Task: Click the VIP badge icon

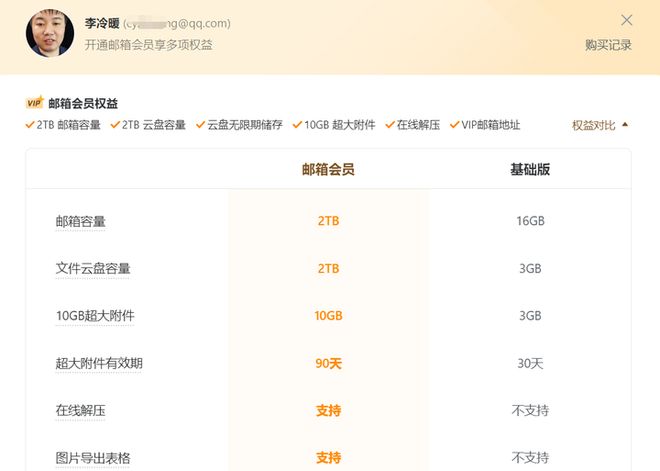Action: (x=34, y=103)
